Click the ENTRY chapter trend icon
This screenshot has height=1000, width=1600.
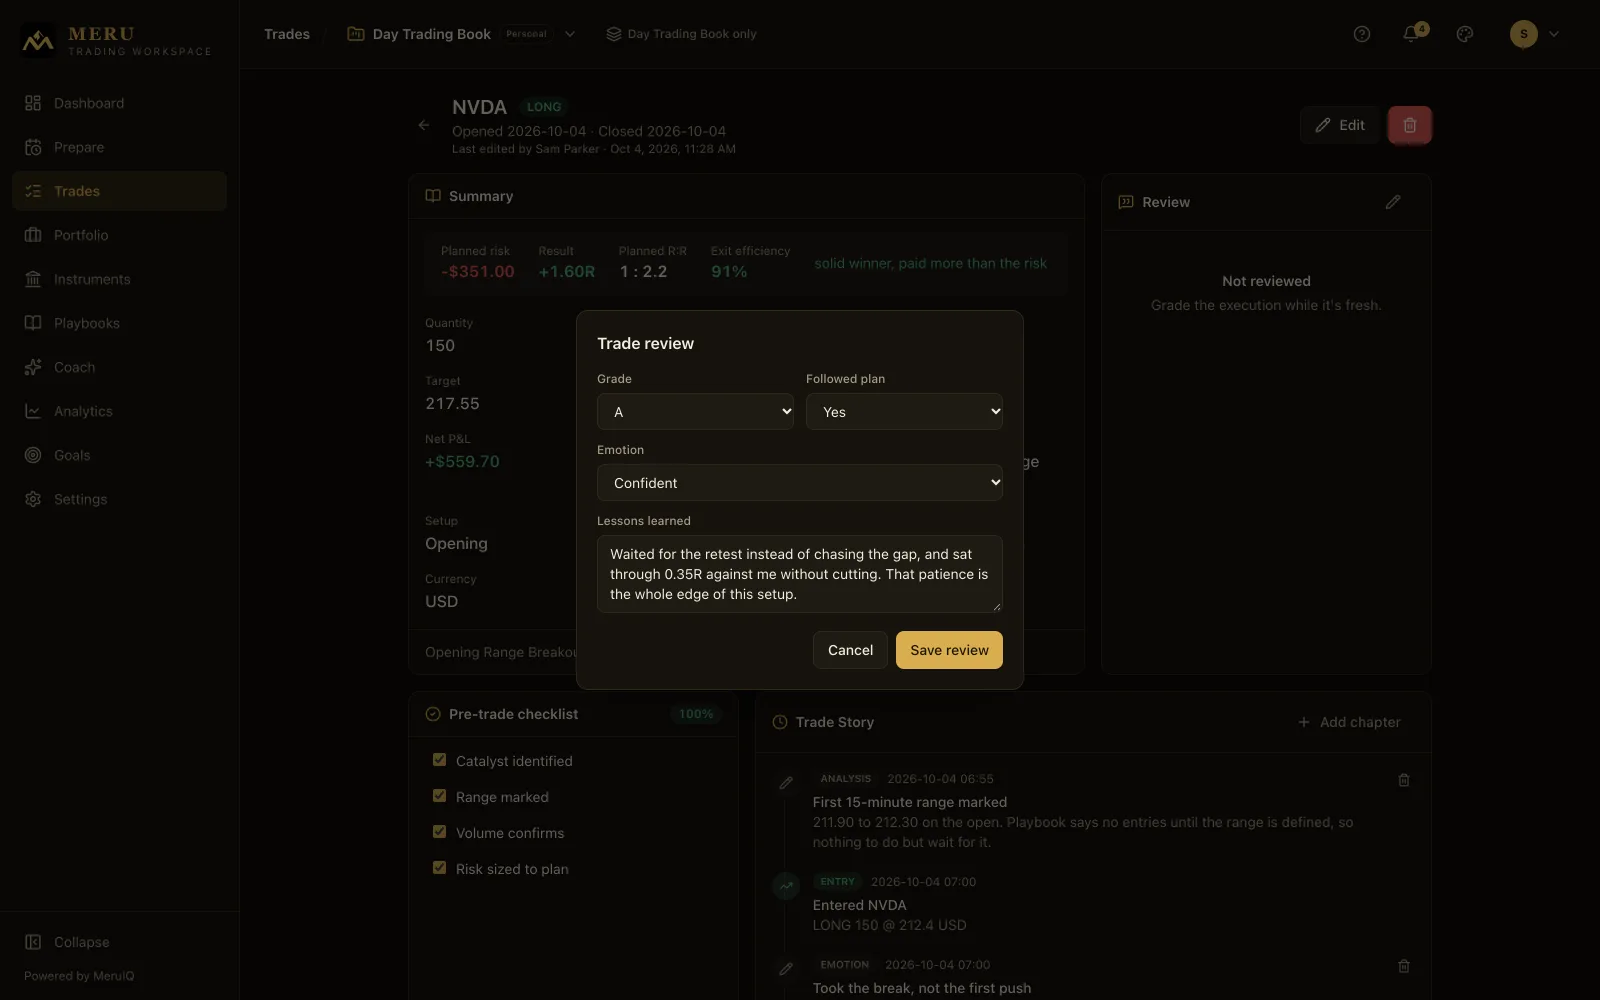pos(786,886)
